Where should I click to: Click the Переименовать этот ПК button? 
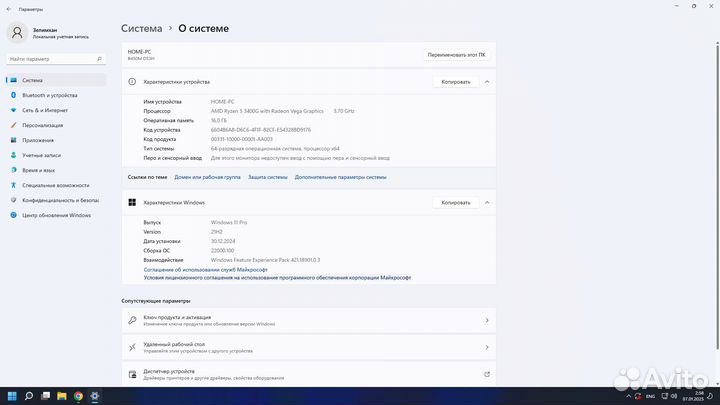[456, 54]
